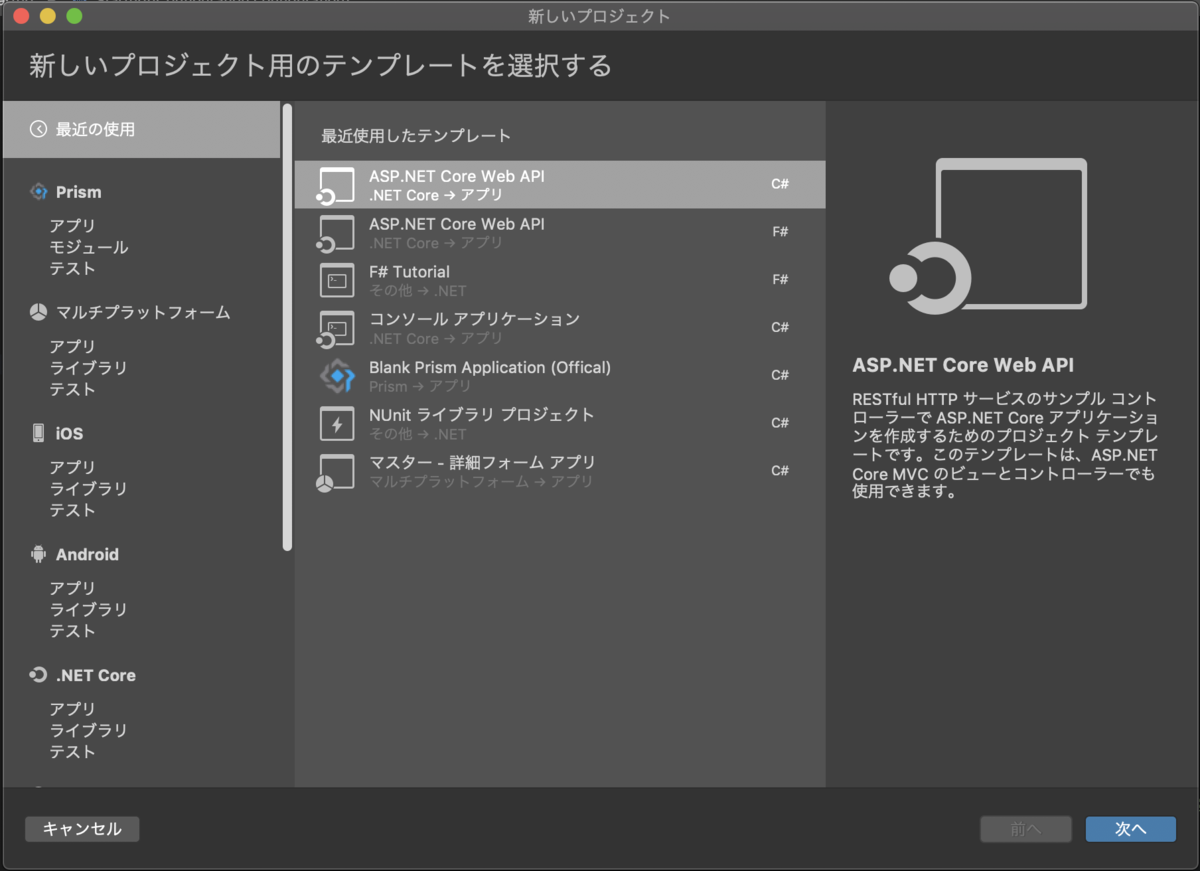Open アプリ under .NET Core
The image size is (1200, 871).
[x=73, y=709]
